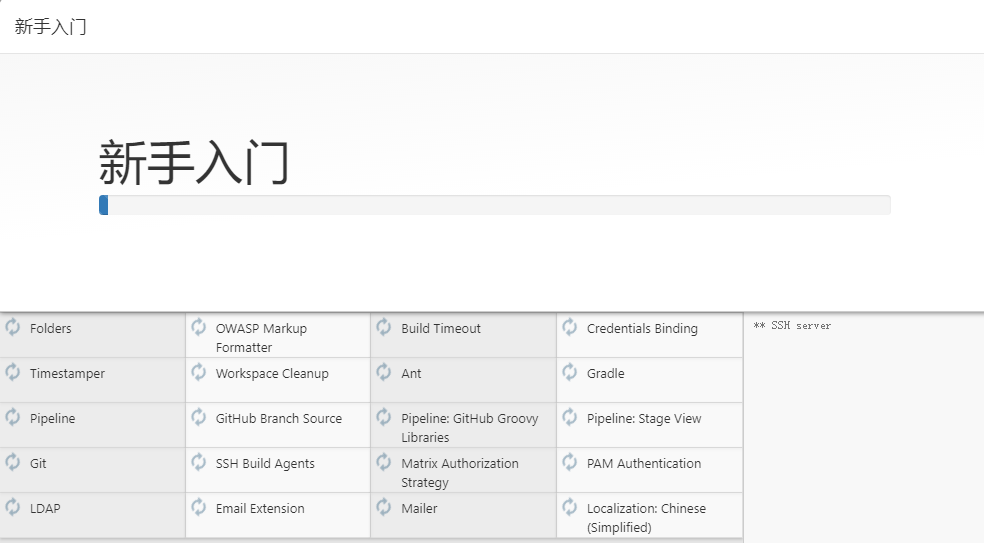984x543 pixels.
Task: Click the pending icon next to Git
Action: click(13, 462)
